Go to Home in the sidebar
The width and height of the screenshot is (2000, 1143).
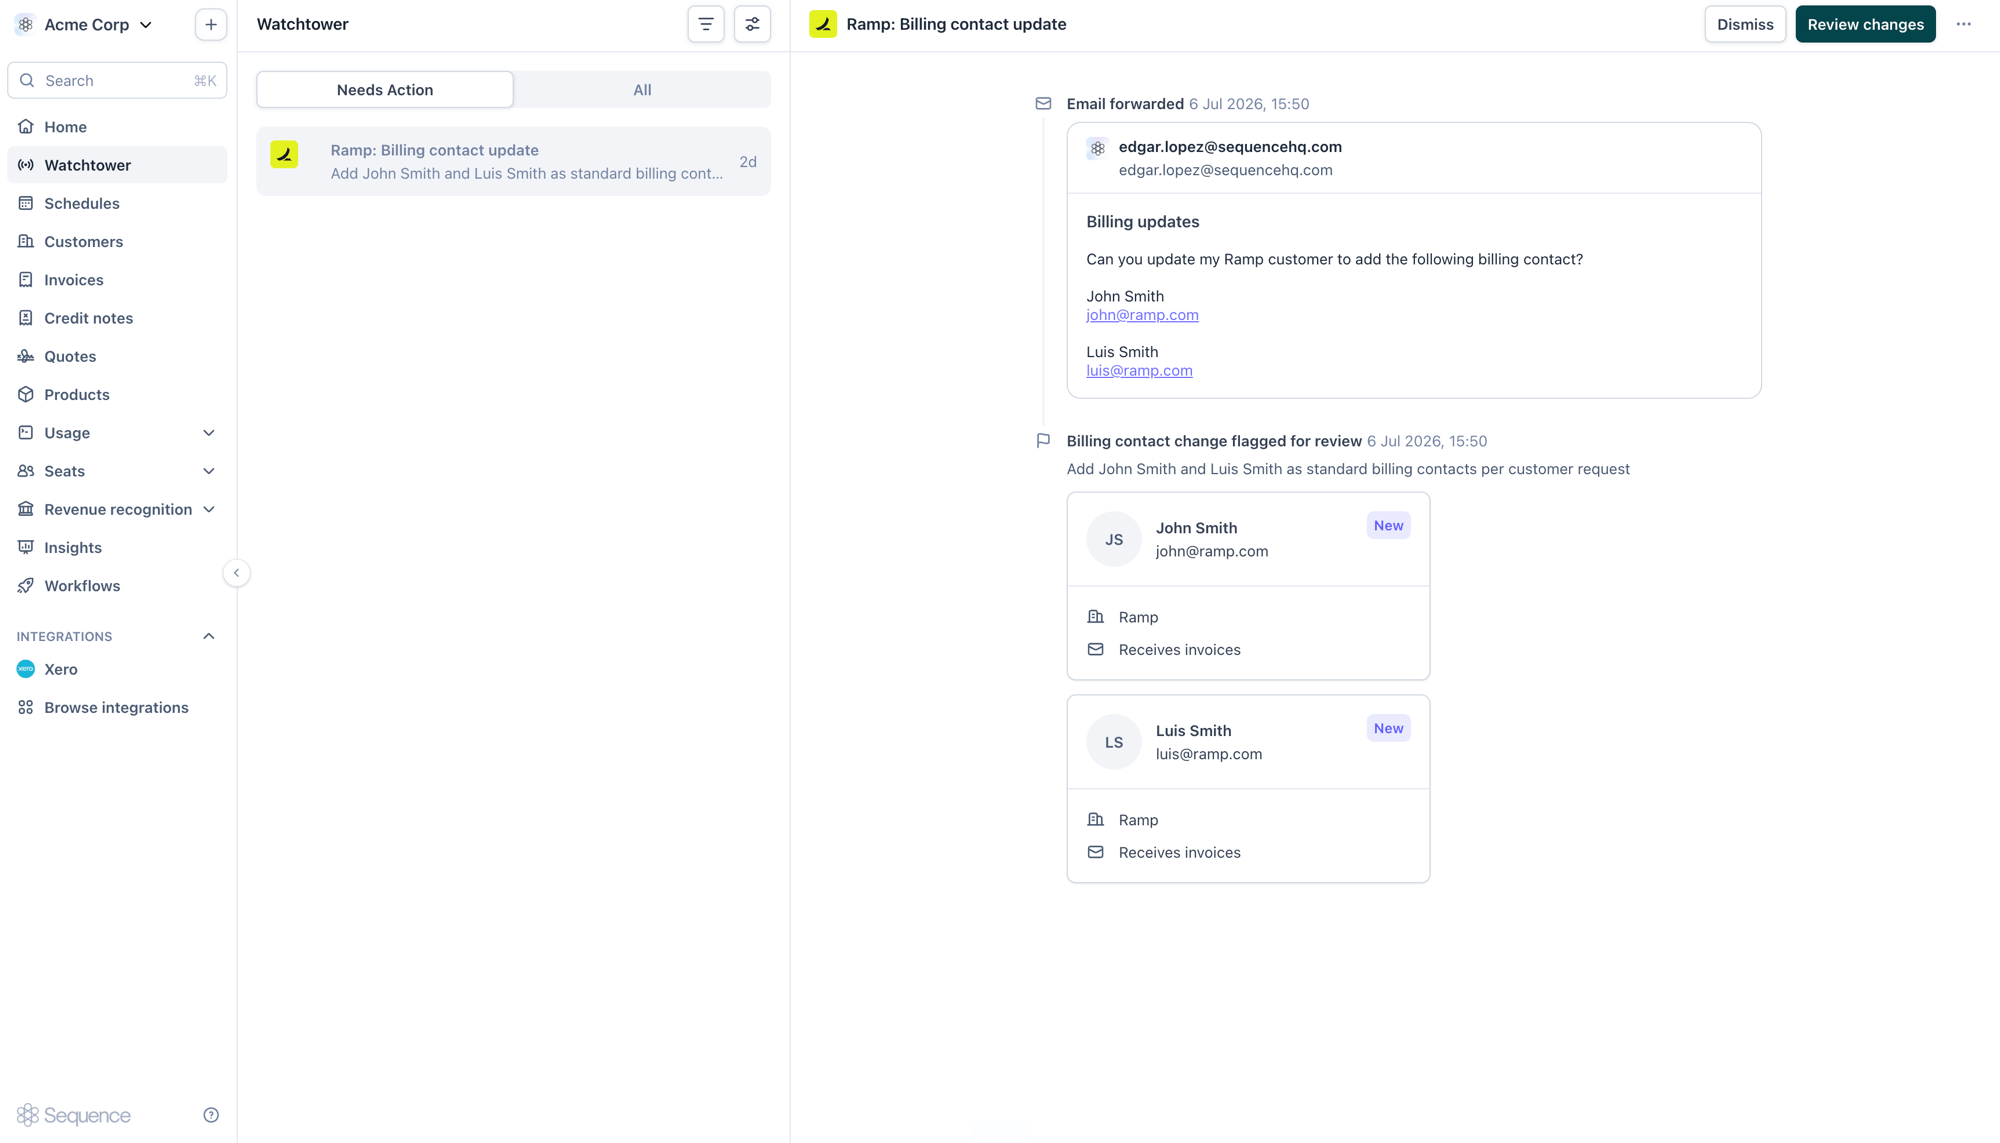click(117, 127)
